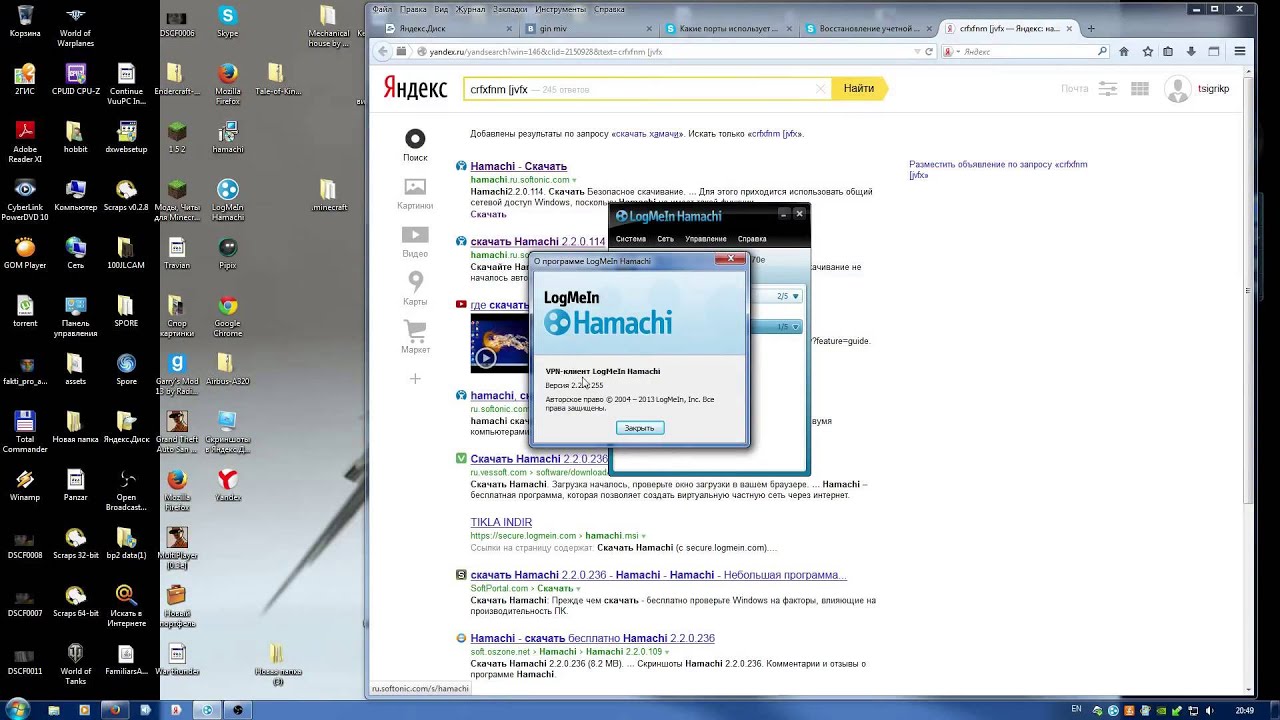Open the Skype desktop shortcut
1280x720 pixels.
click(228, 21)
